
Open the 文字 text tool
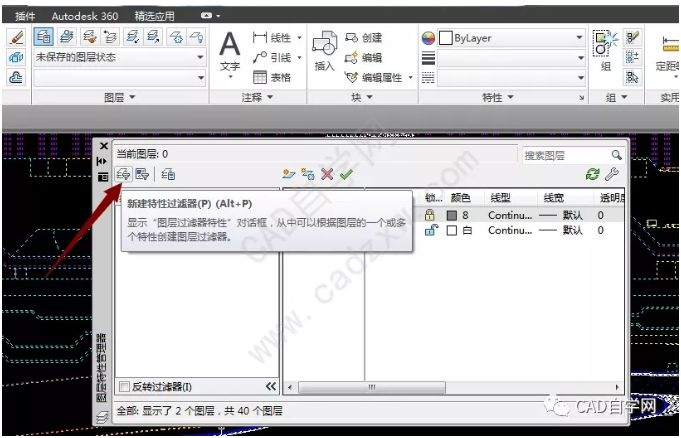point(230,54)
